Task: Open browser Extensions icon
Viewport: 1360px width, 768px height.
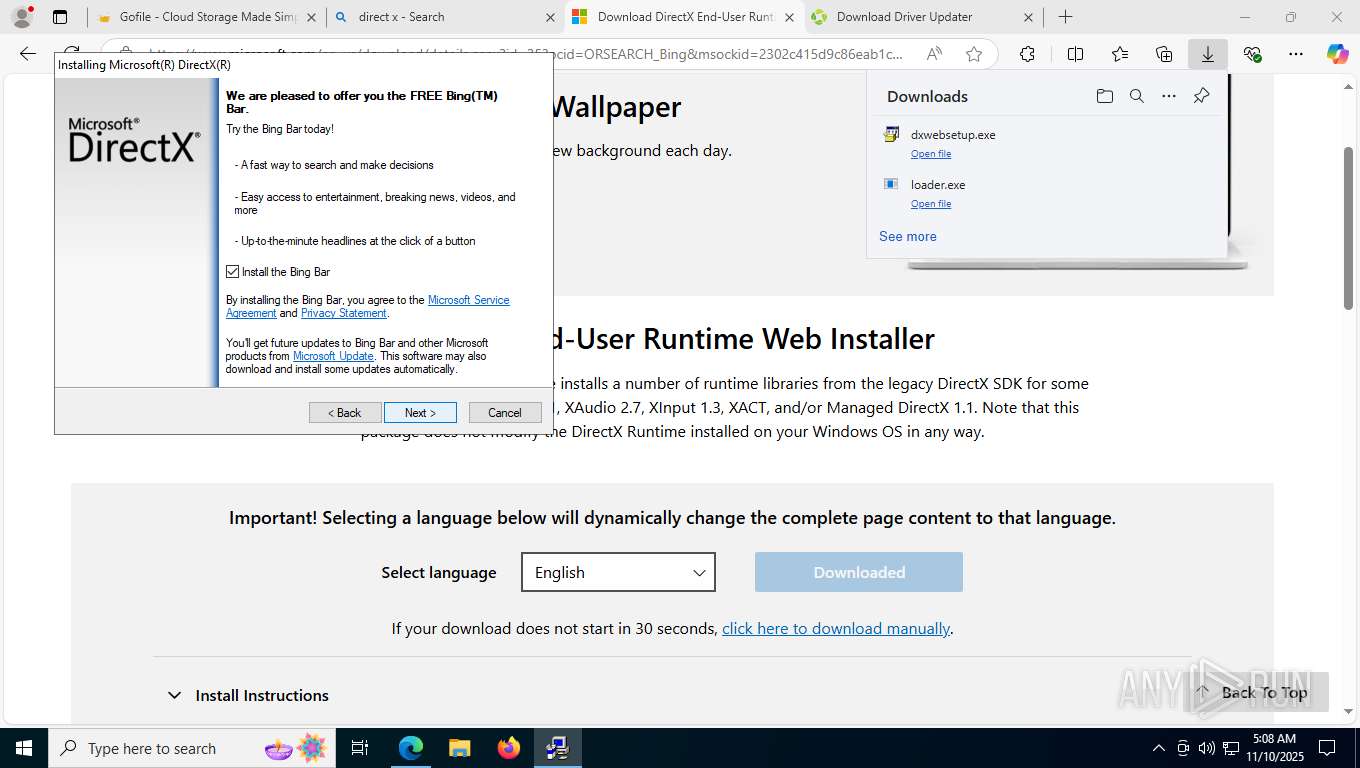Action: 1027,55
